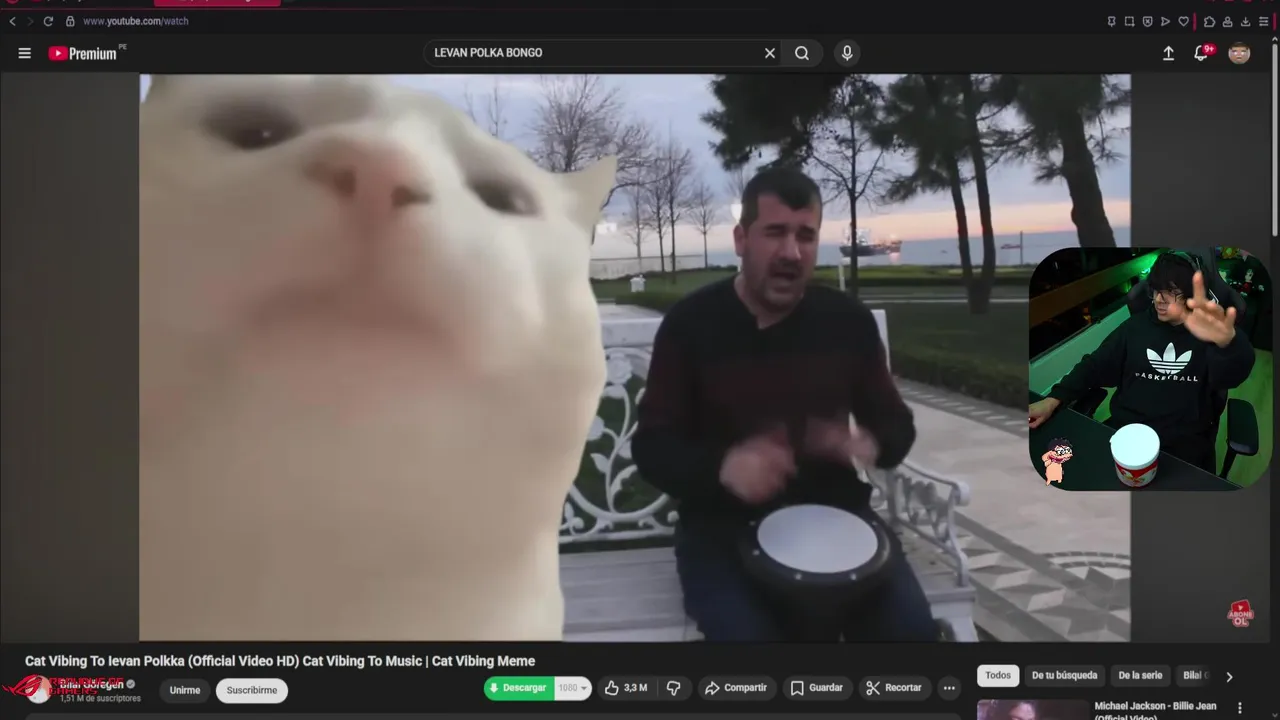
Task: Like the video with thumbs up
Action: [626, 688]
